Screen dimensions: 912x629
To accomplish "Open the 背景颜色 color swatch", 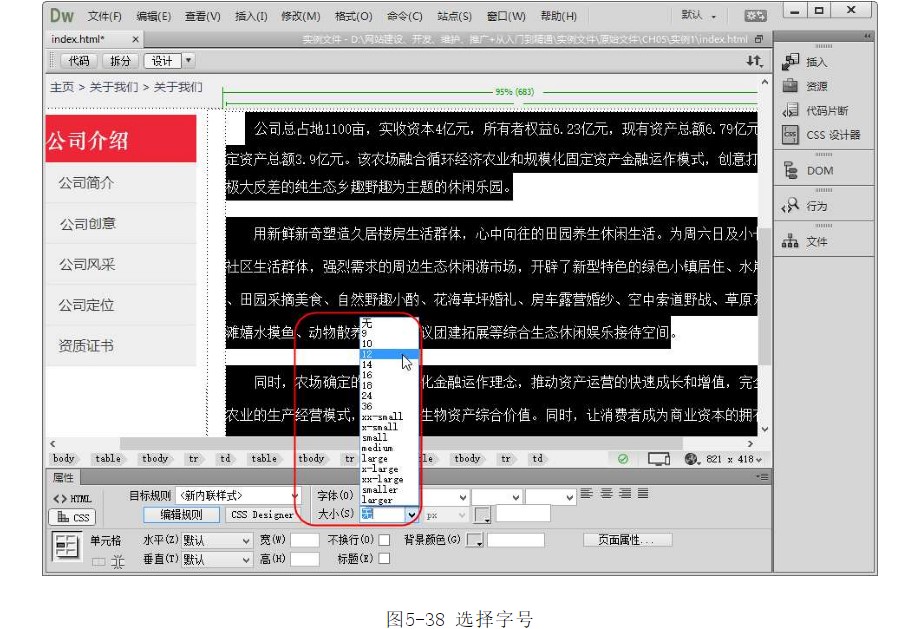I will 475,540.
